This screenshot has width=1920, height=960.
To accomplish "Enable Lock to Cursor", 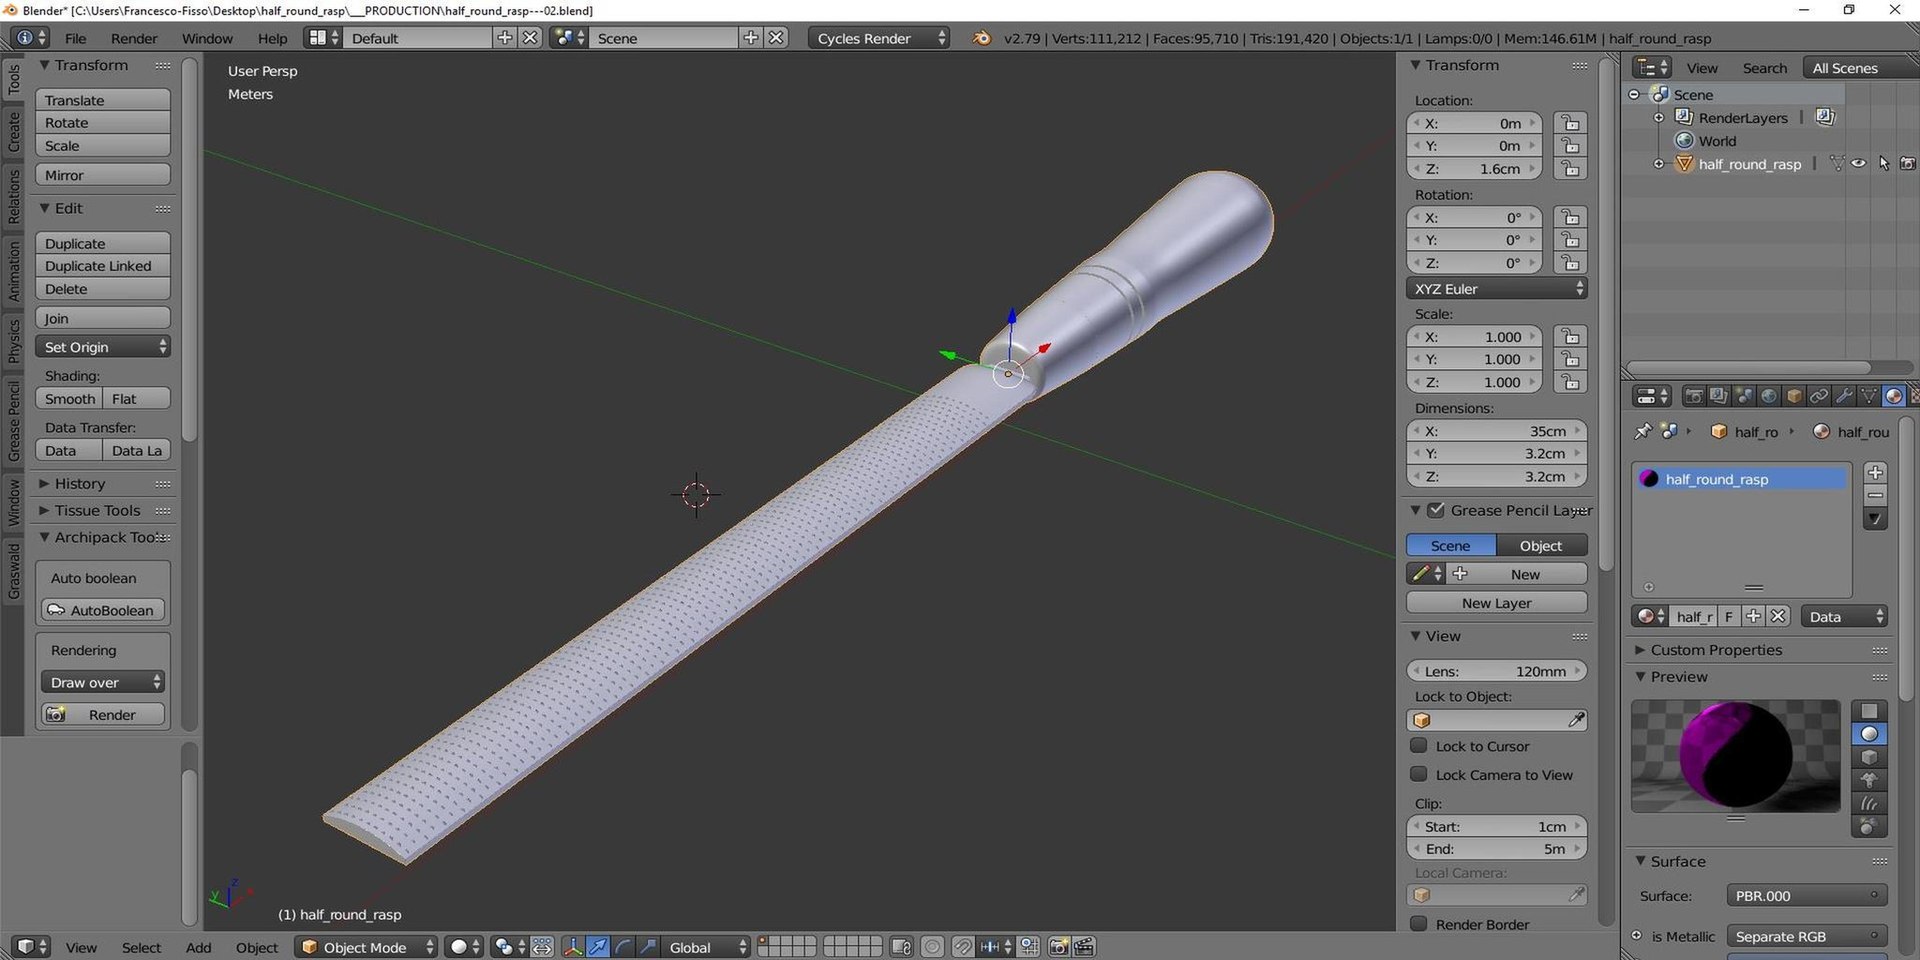I will click(x=1419, y=745).
